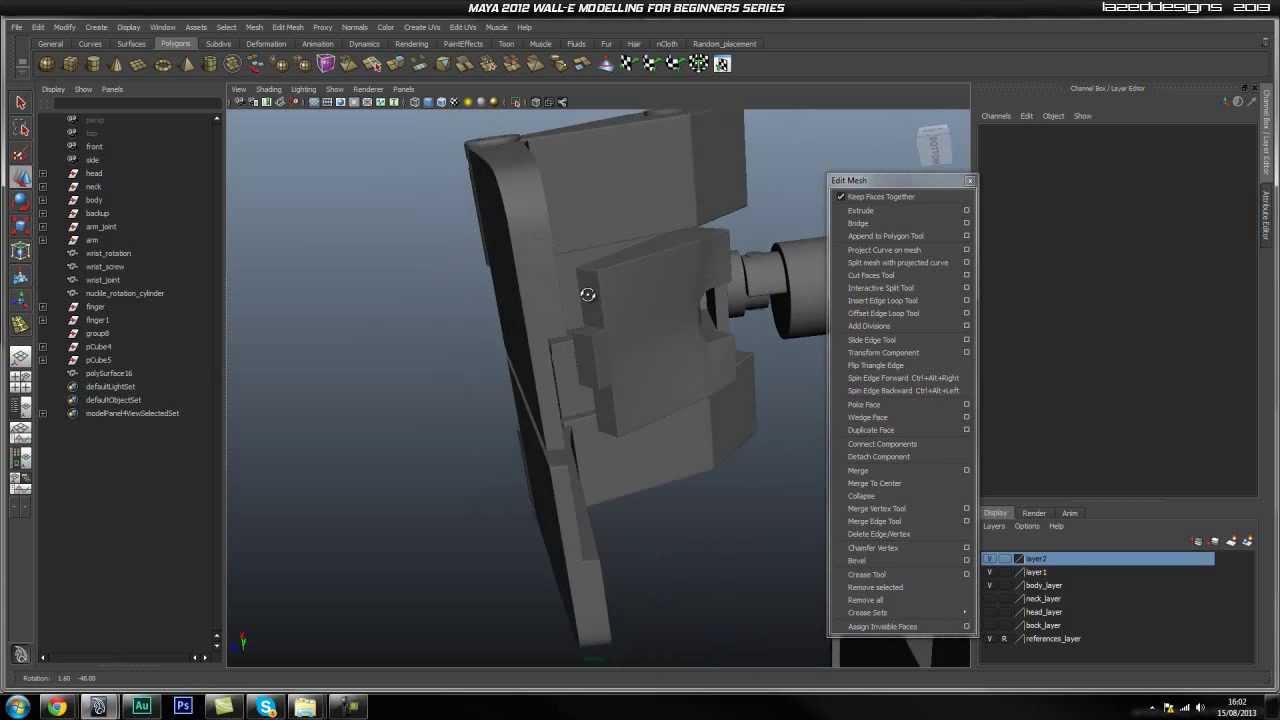Toggle visibility of references_layer
The image size is (1280, 720).
click(990, 639)
